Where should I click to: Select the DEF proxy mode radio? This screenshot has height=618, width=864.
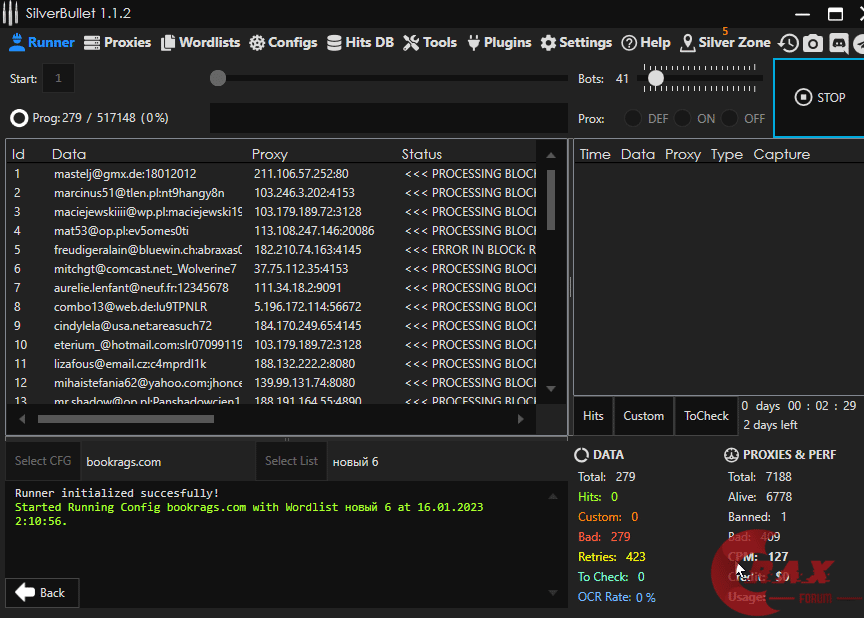coord(633,118)
